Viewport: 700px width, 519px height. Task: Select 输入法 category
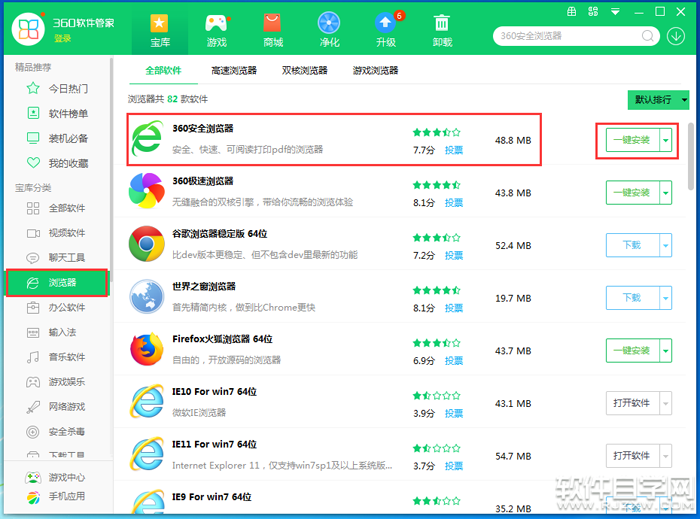click(x=52, y=332)
